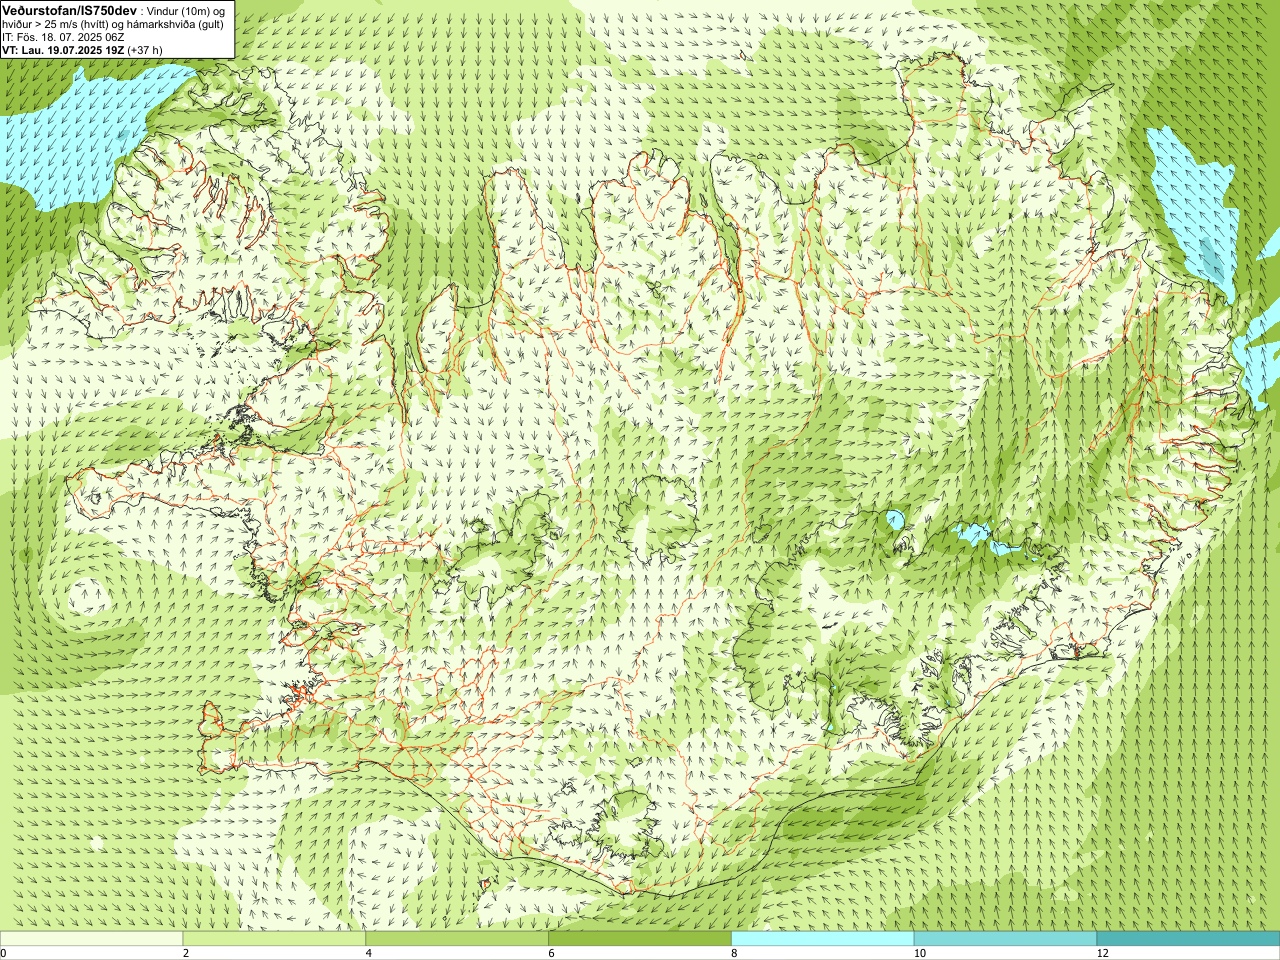
Task: Click the '10' scale label
Action: click(x=919, y=953)
